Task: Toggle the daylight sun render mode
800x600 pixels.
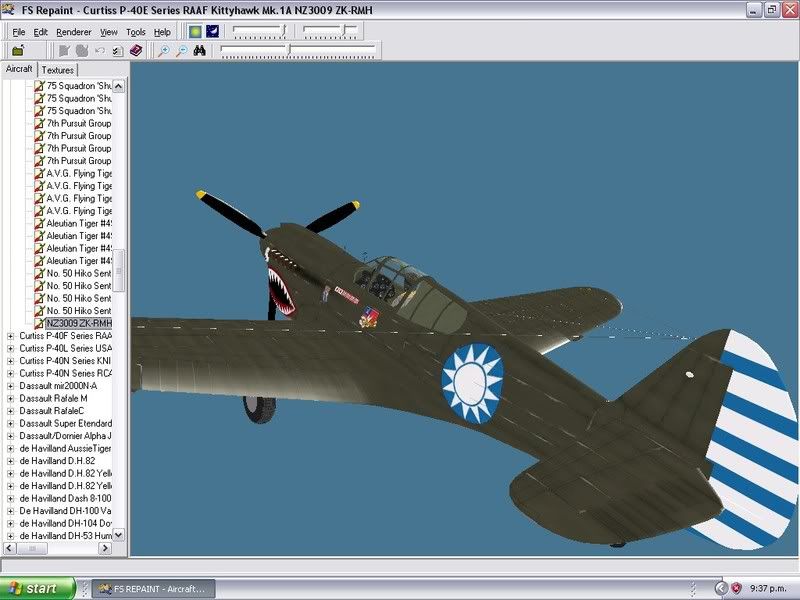Action: [x=195, y=32]
